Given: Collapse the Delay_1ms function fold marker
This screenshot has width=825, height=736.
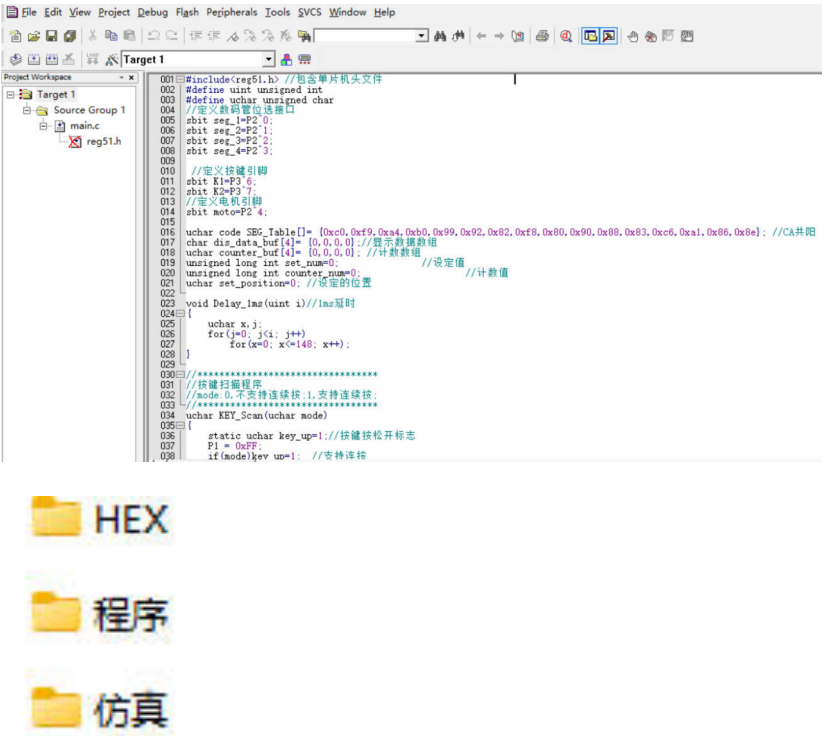Looking at the screenshot, I should tap(180, 314).
